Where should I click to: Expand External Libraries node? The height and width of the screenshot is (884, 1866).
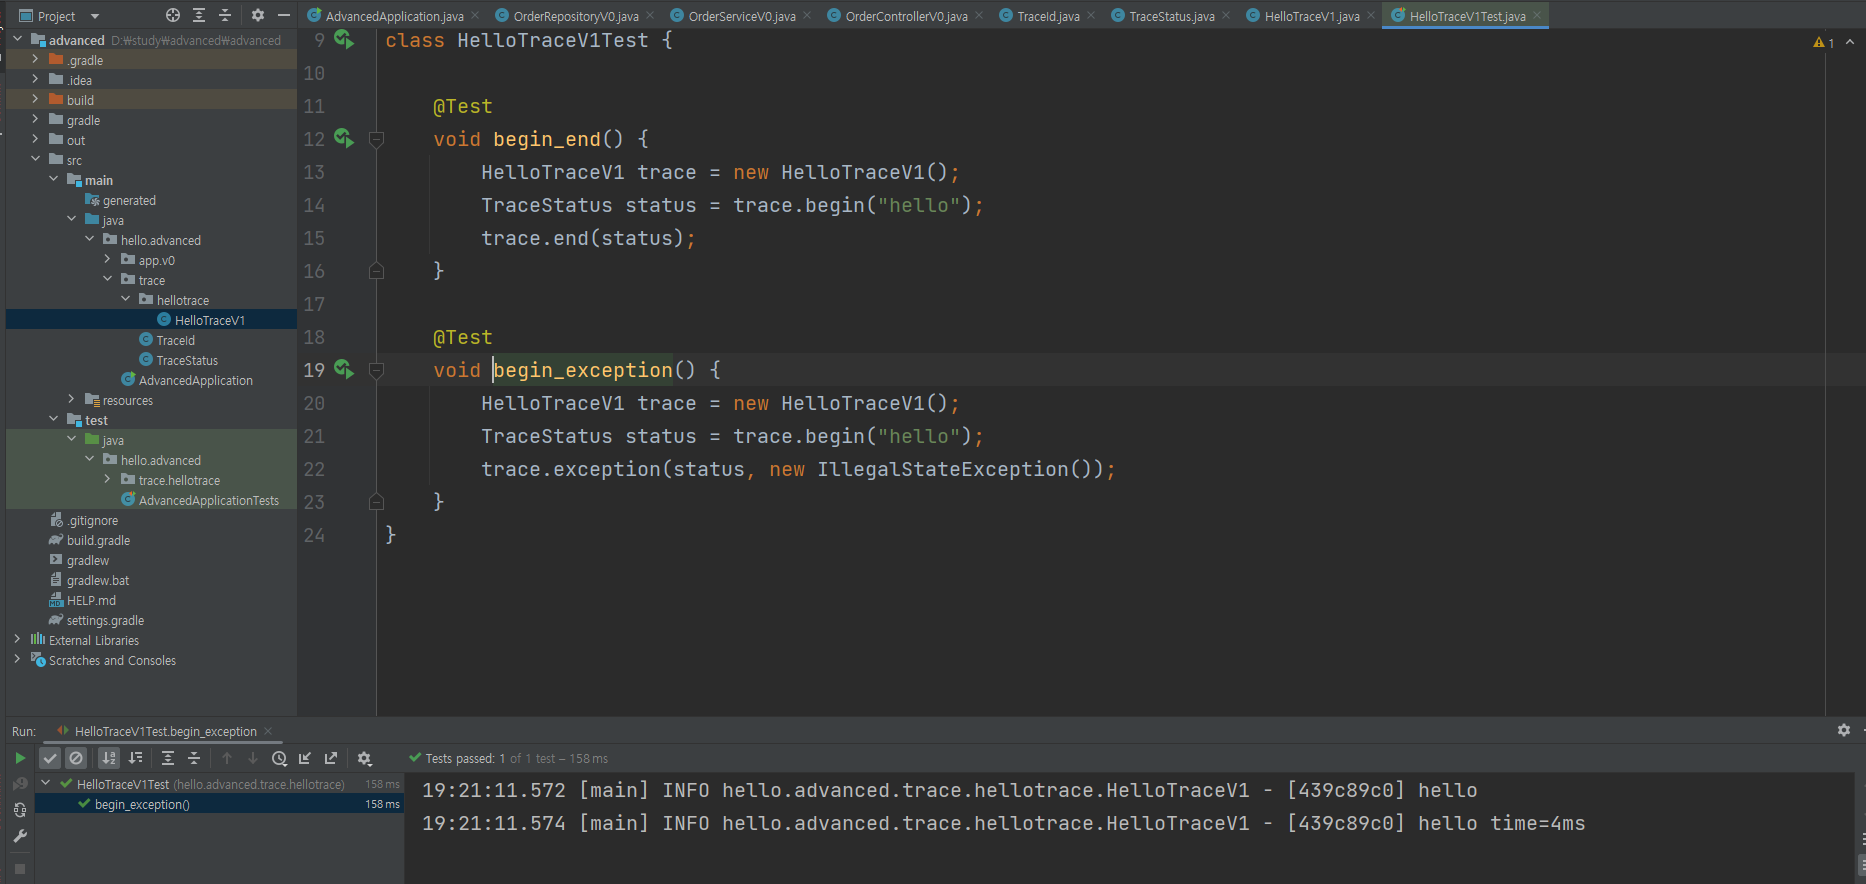point(17,640)
